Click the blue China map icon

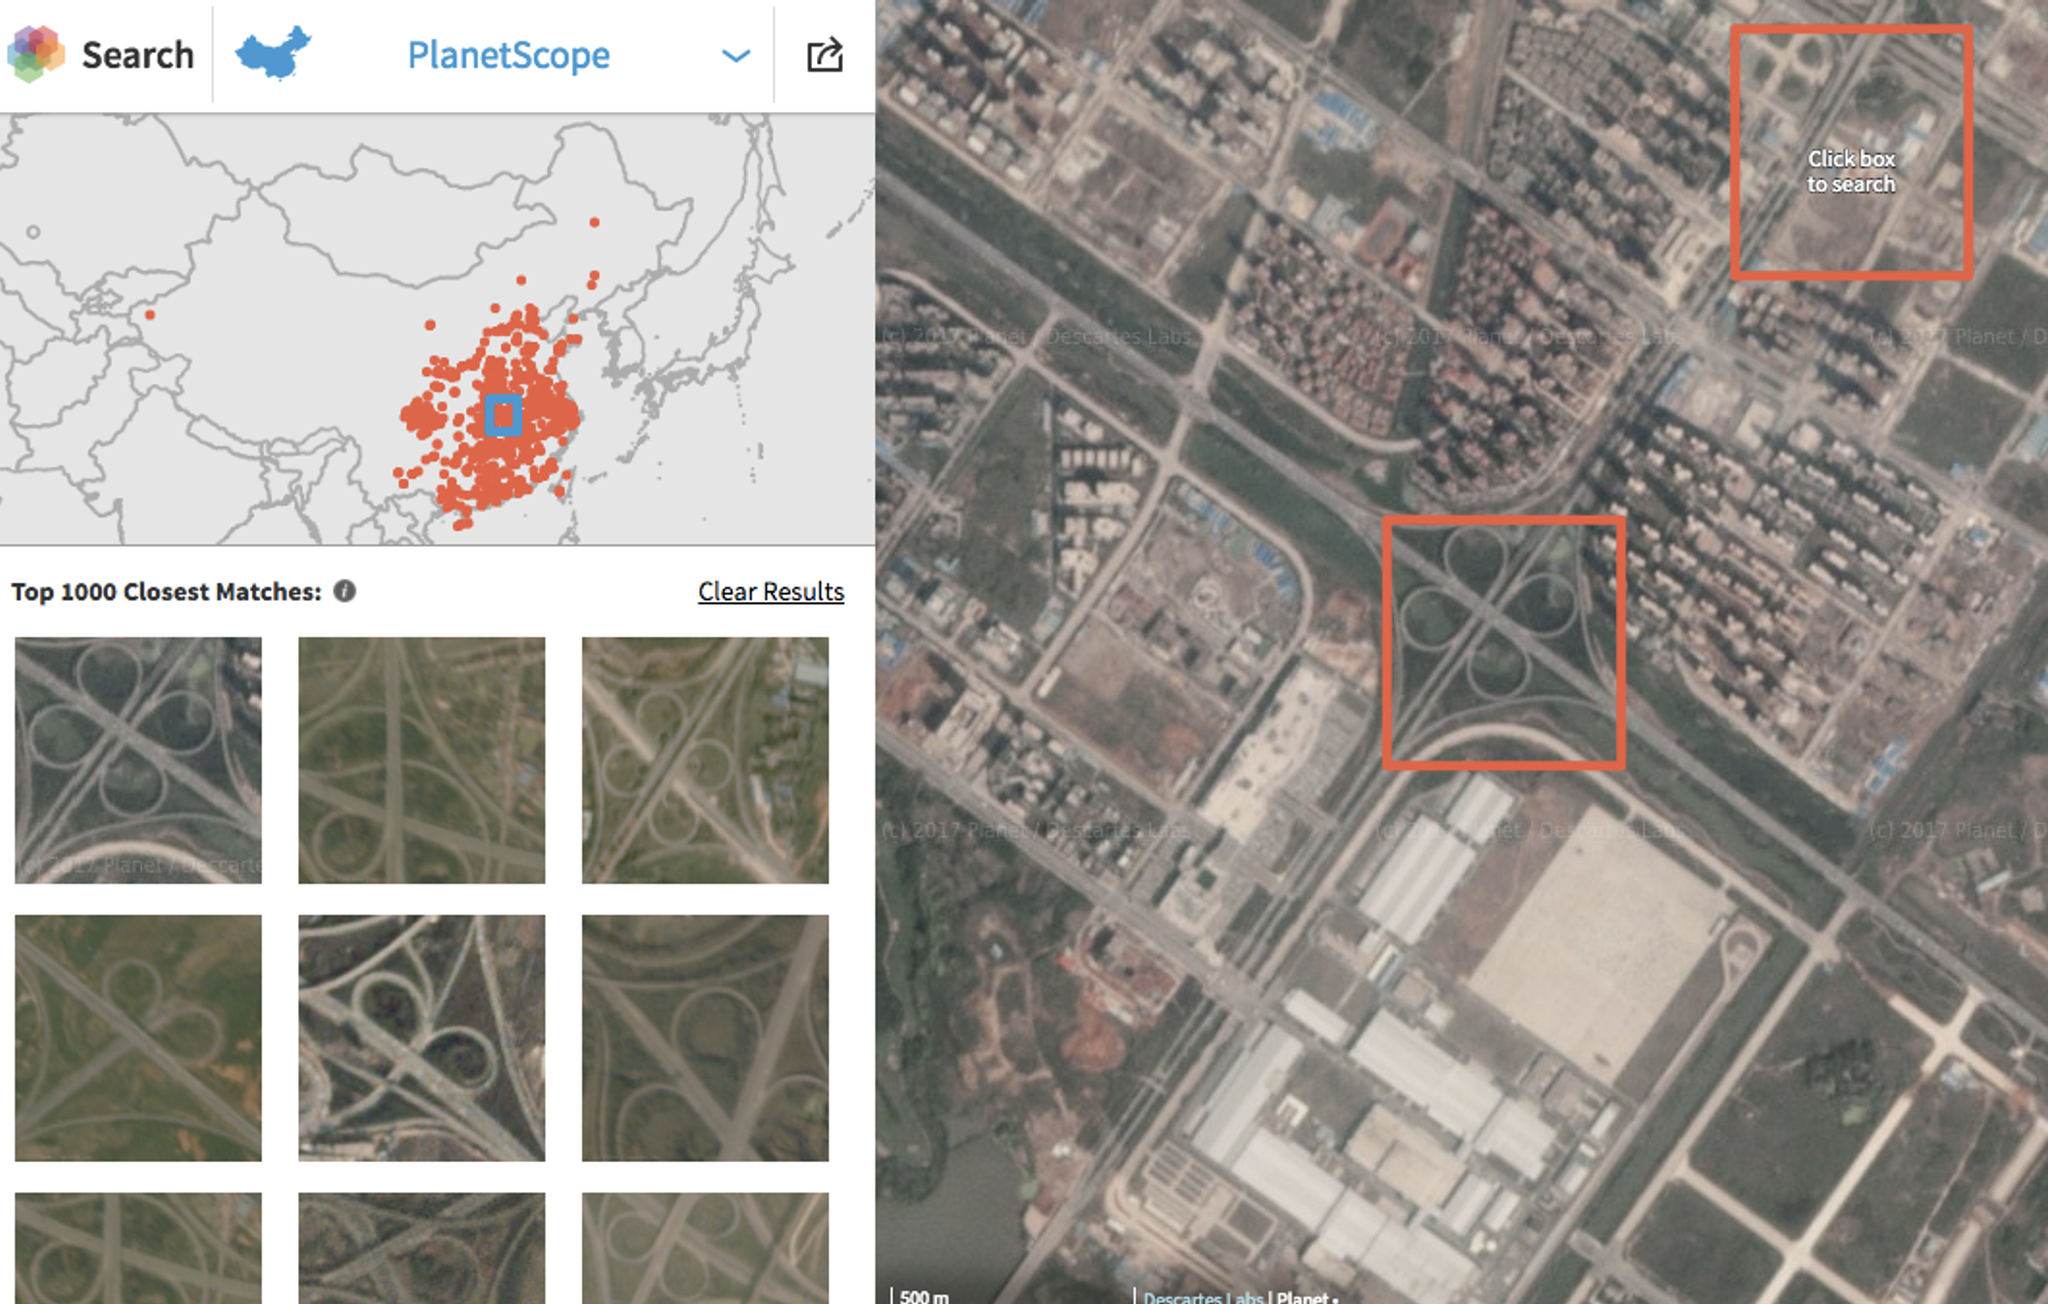click(273, 53)
